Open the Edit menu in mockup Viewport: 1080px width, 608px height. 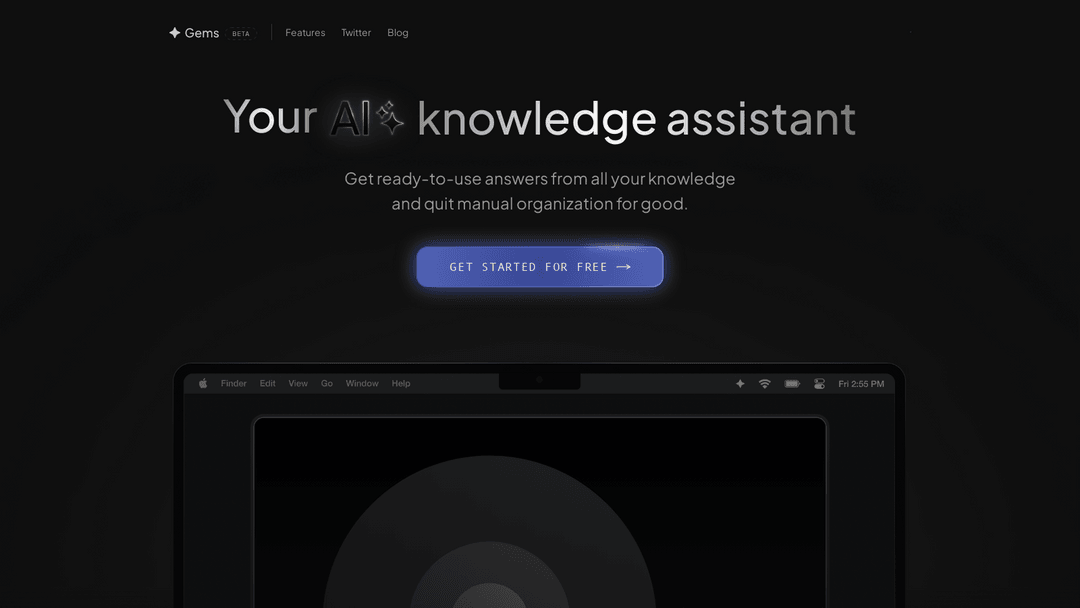(x=268, y=384)
